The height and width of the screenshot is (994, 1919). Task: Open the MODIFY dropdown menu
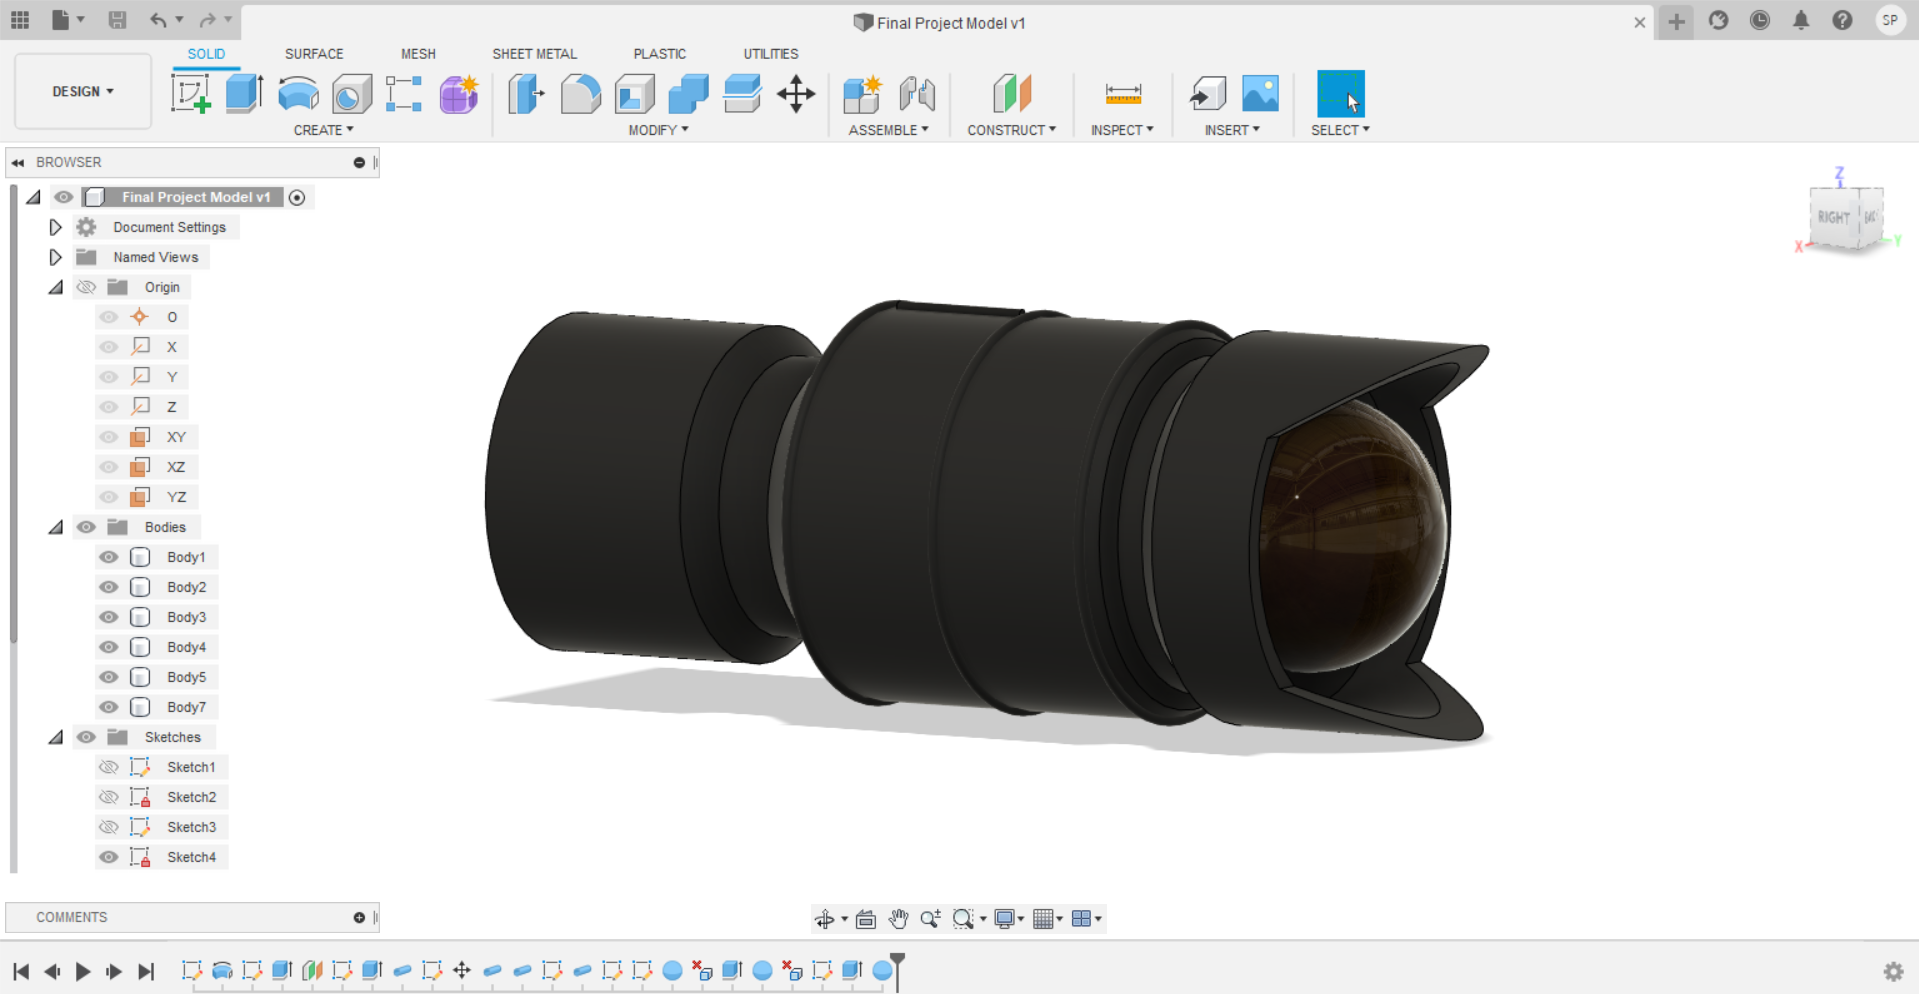pyautogui.click(x=658, y=130)
